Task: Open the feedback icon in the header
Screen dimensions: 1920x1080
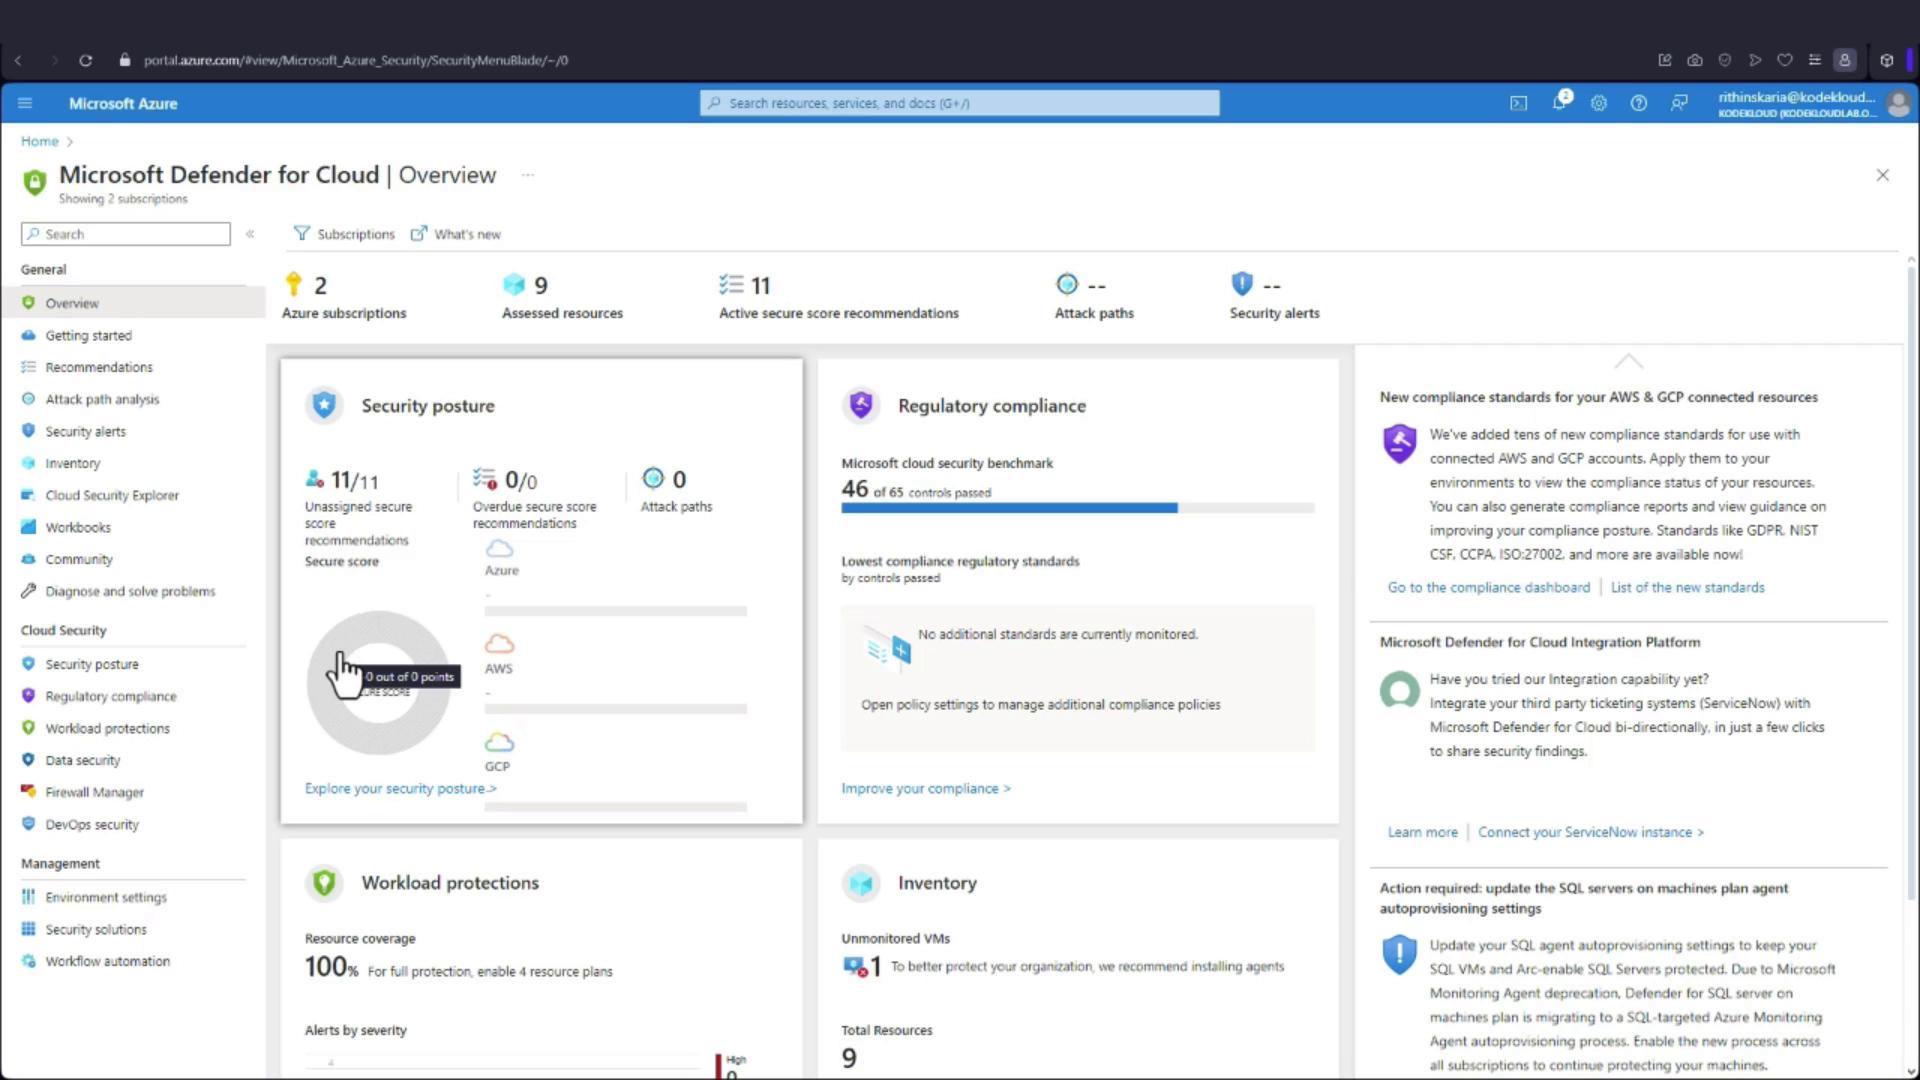Action: click(x=1679, y=103)
